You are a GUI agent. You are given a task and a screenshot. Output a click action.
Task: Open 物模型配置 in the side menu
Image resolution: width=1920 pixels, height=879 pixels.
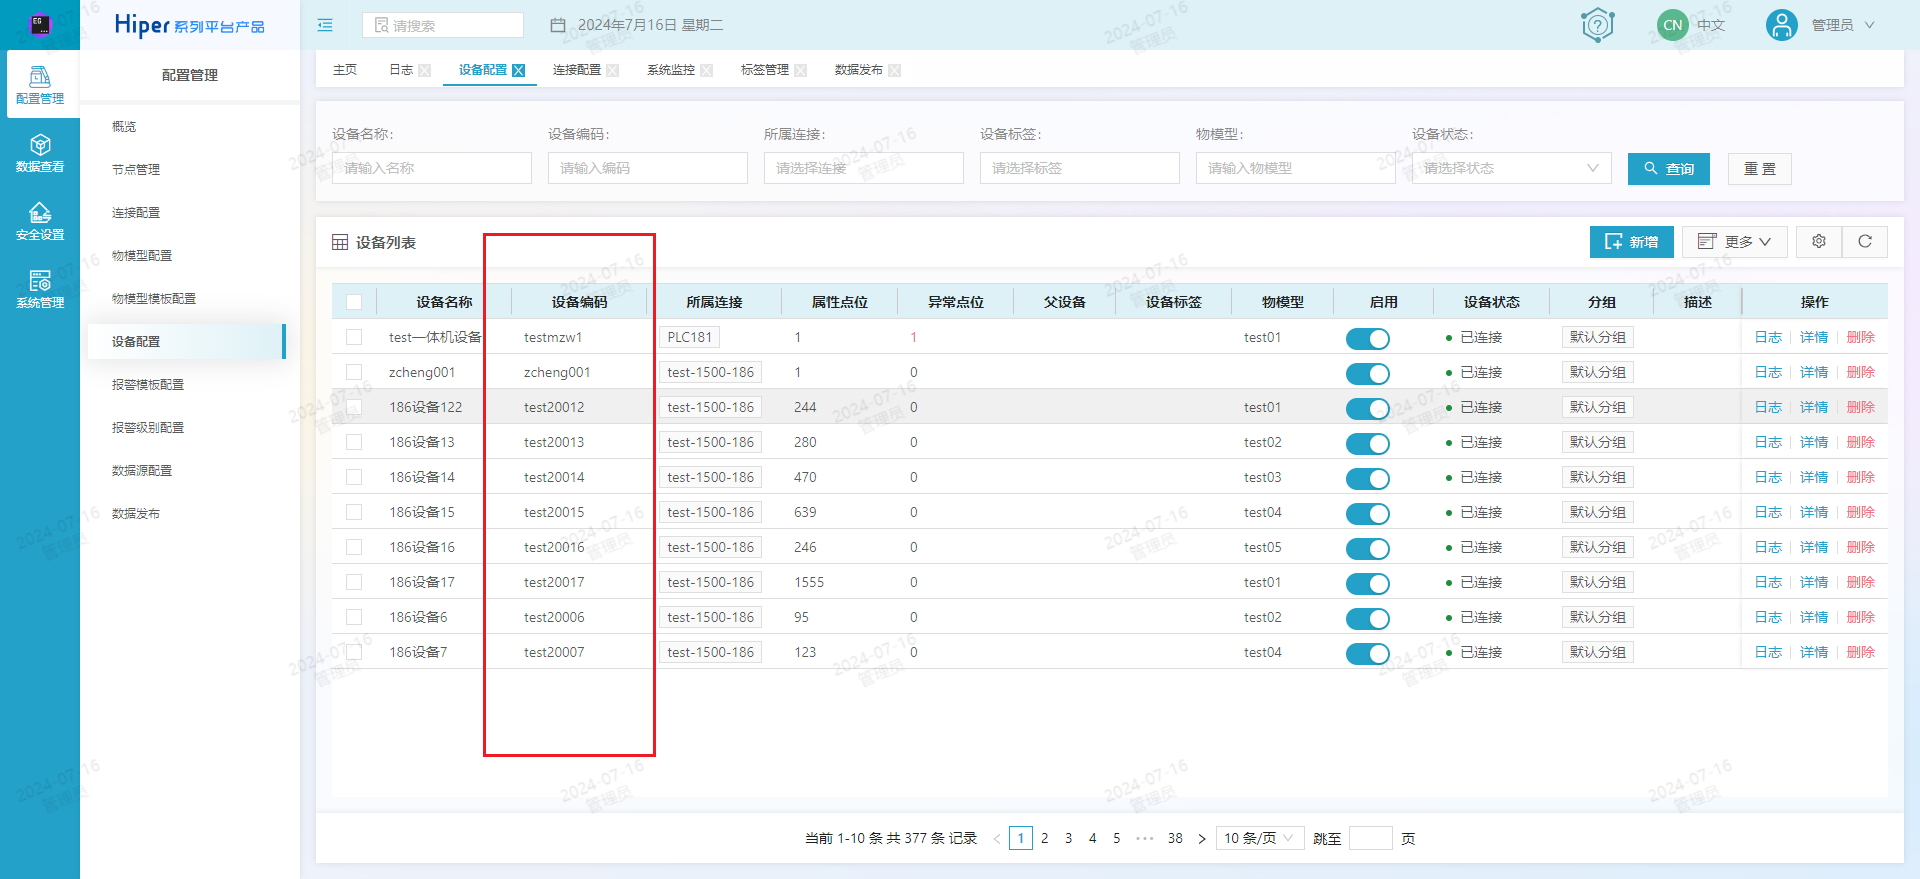[142, 256]
